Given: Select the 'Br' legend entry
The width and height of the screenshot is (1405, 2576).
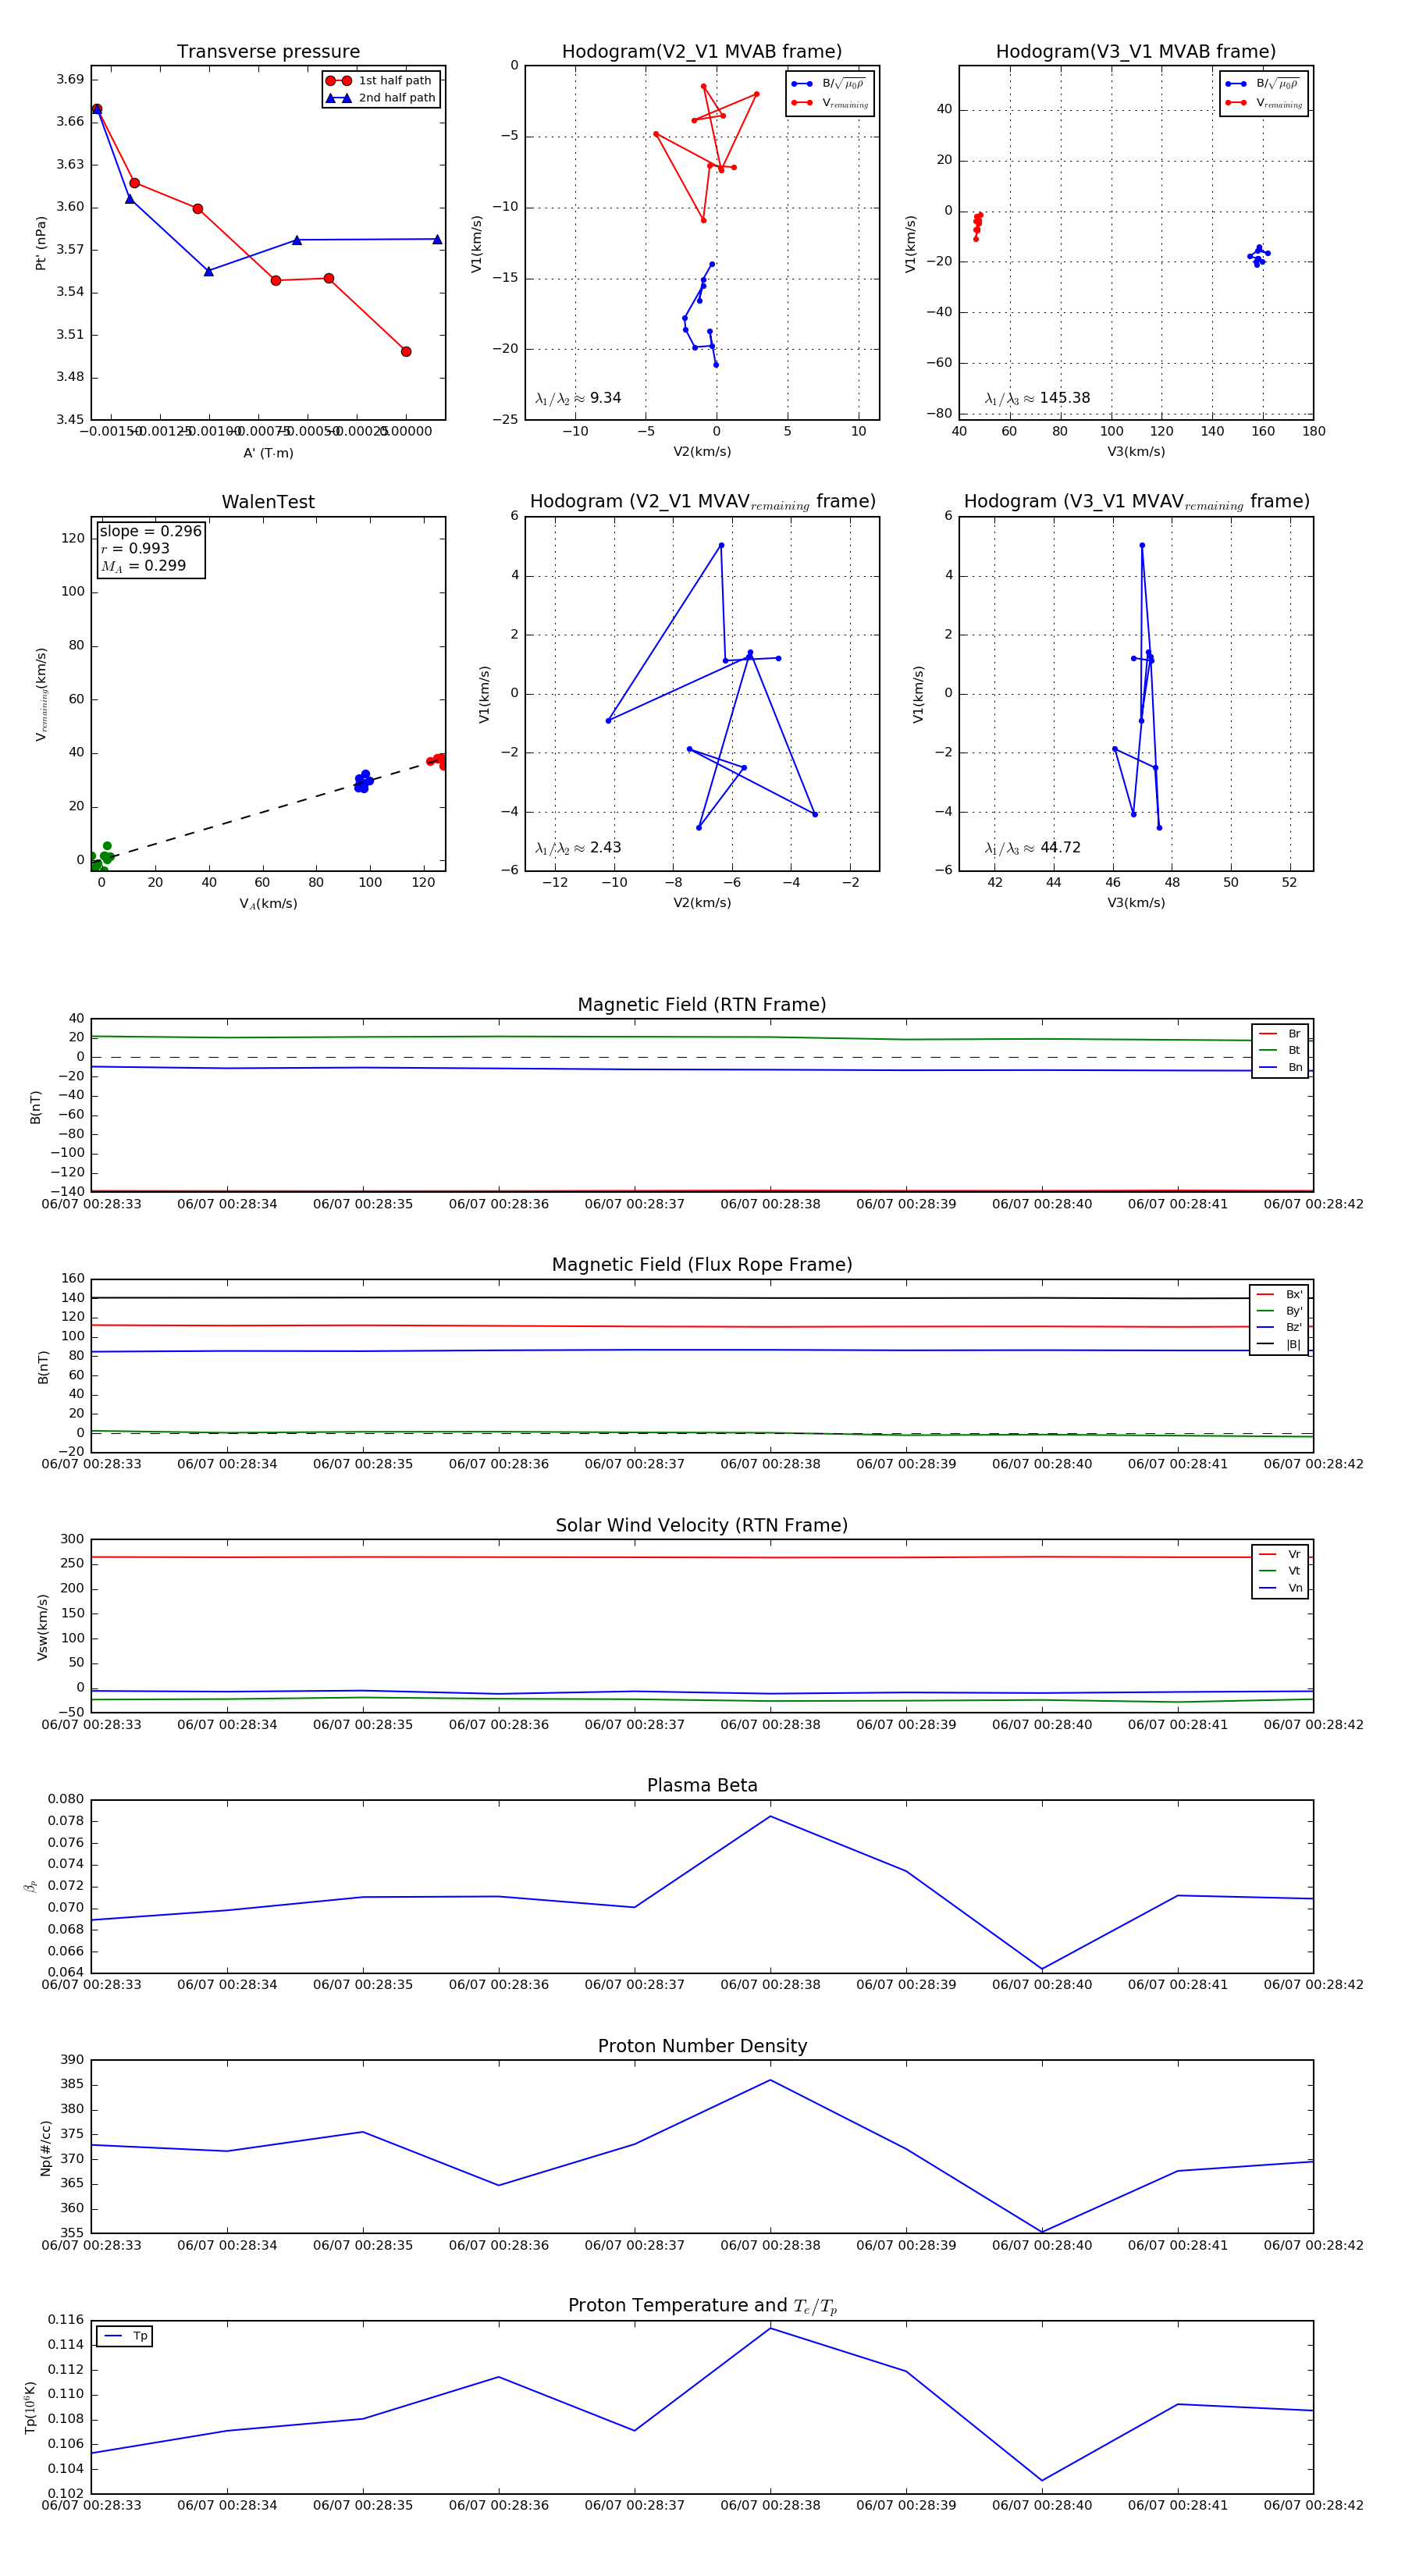Looking at the screenshot, I should coord(1280,1034).
